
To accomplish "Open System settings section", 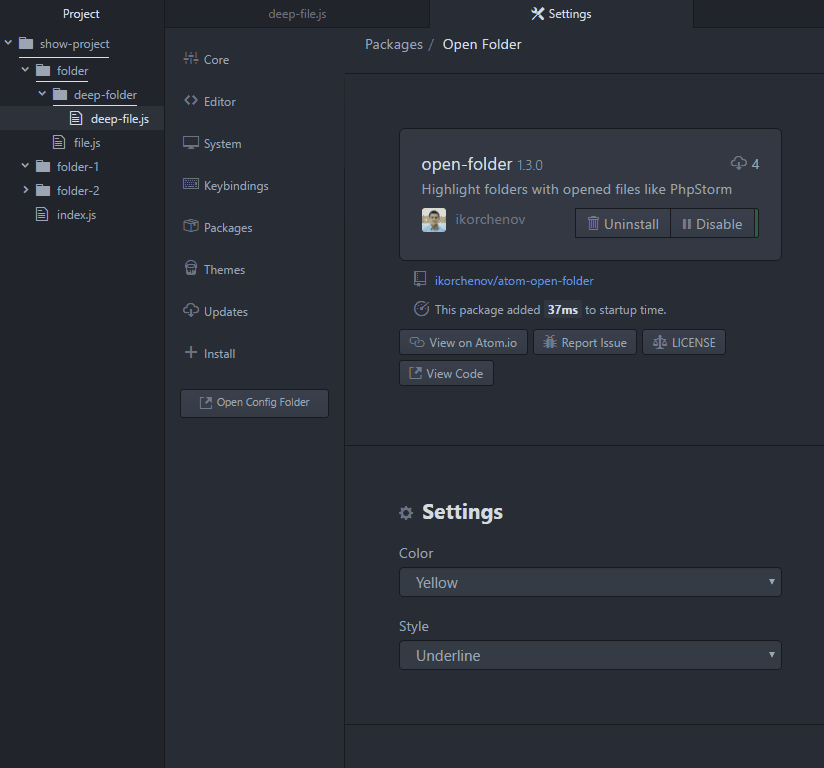I will pyautogui.click(x=222, y=144).
